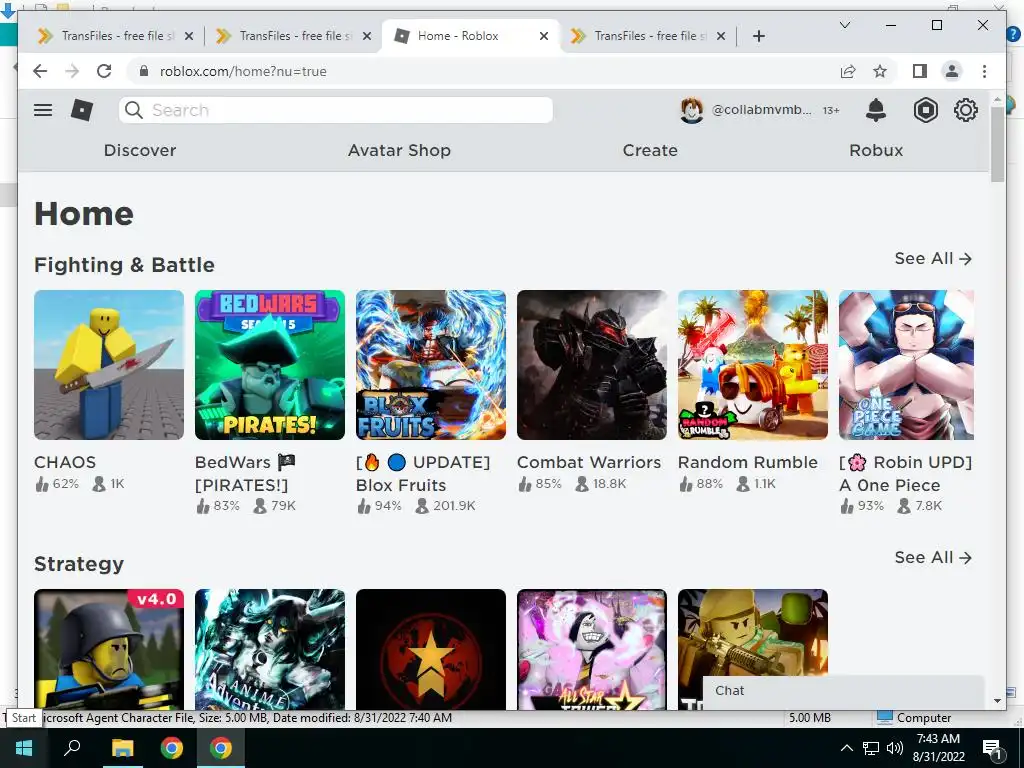1024x768 pixels.
Task: Click the site lock icon
Action: (x=144, y=71)
